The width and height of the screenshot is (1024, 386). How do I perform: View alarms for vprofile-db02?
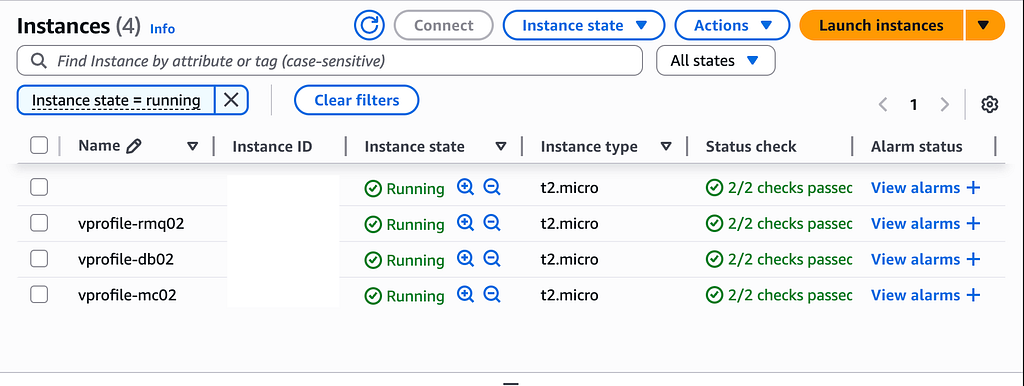[916, 260]
